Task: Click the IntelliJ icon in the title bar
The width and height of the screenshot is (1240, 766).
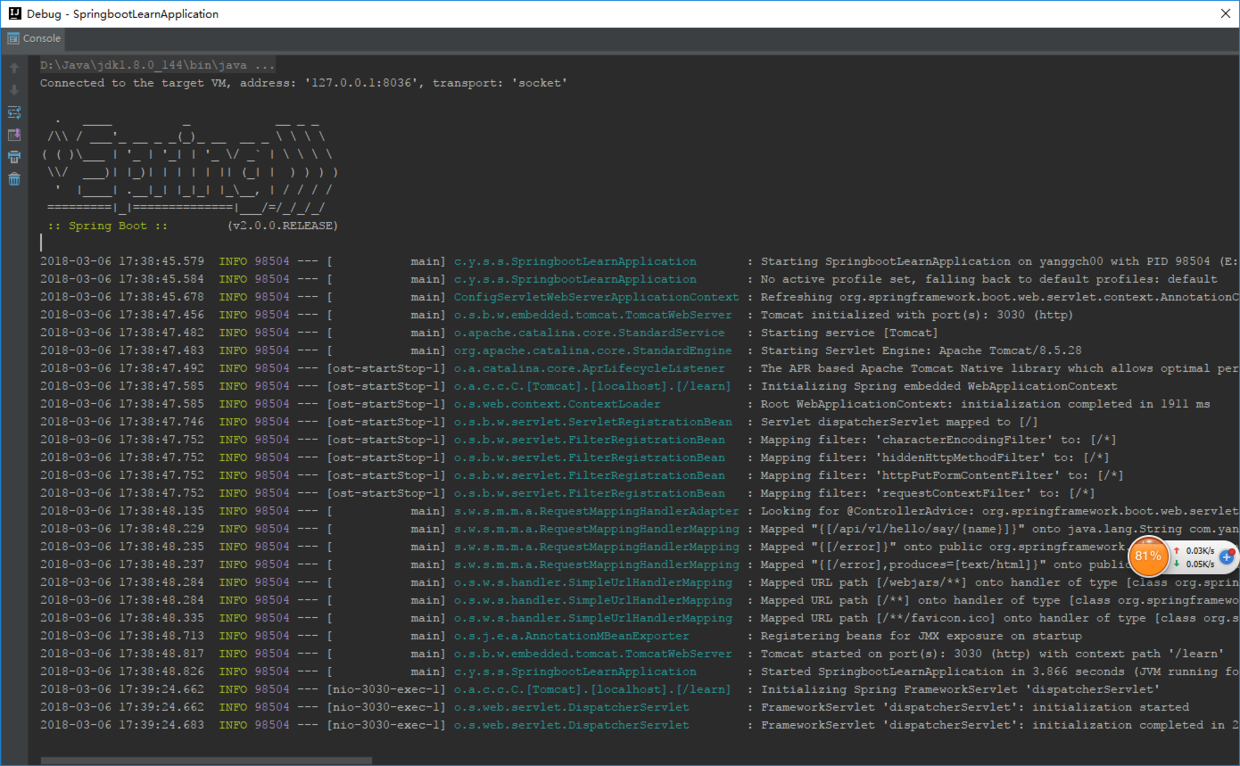Action: coord(14,14)
